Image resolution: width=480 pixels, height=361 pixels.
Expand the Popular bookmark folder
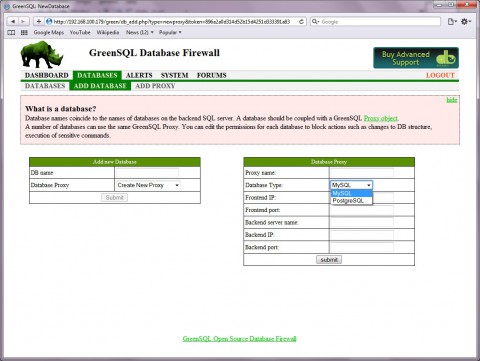(x=170, y=32)
